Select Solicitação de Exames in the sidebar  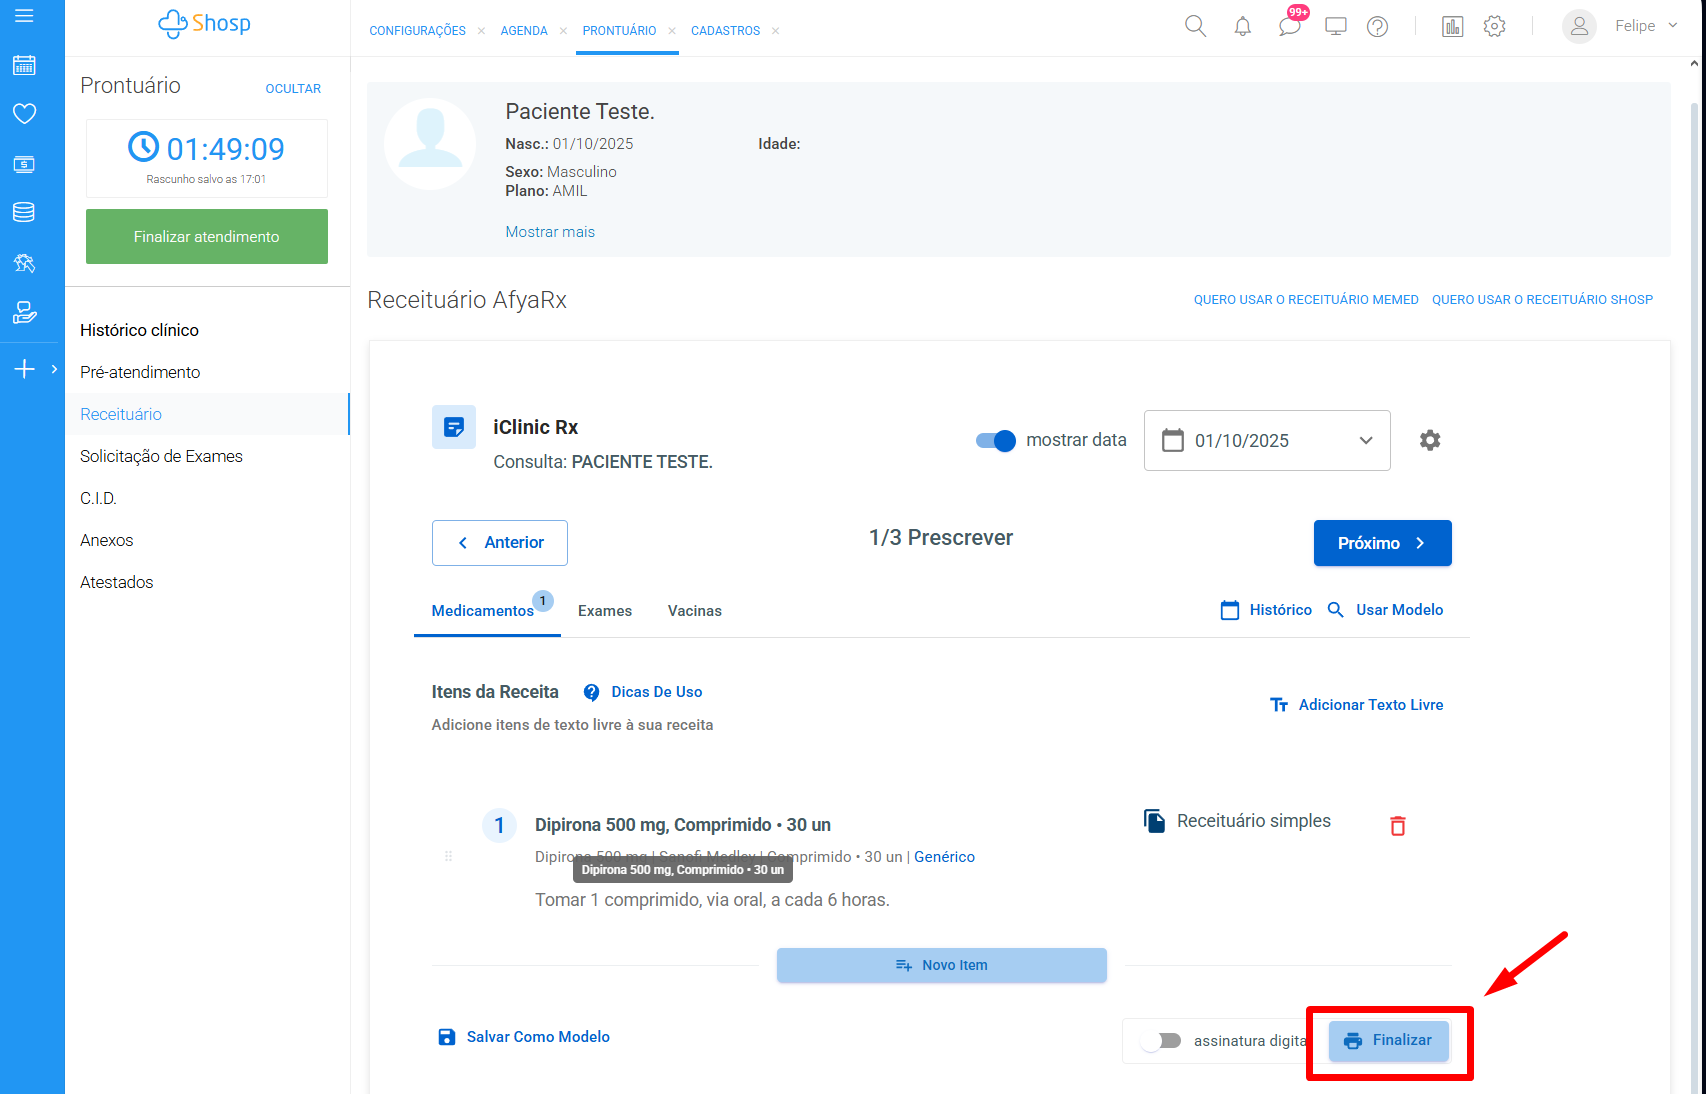click(161, 456)
